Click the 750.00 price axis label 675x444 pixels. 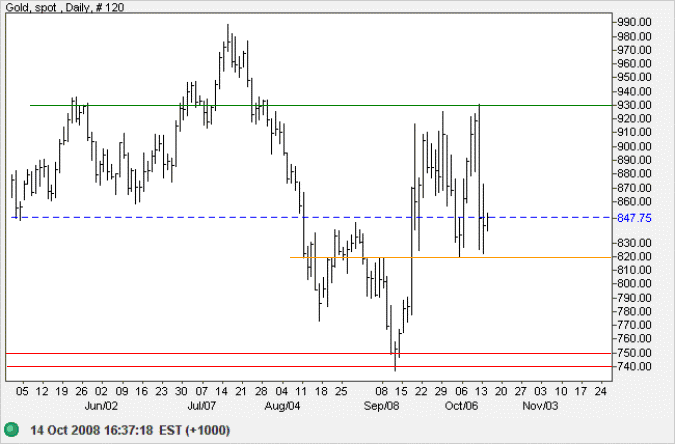[x=634, y=353]
